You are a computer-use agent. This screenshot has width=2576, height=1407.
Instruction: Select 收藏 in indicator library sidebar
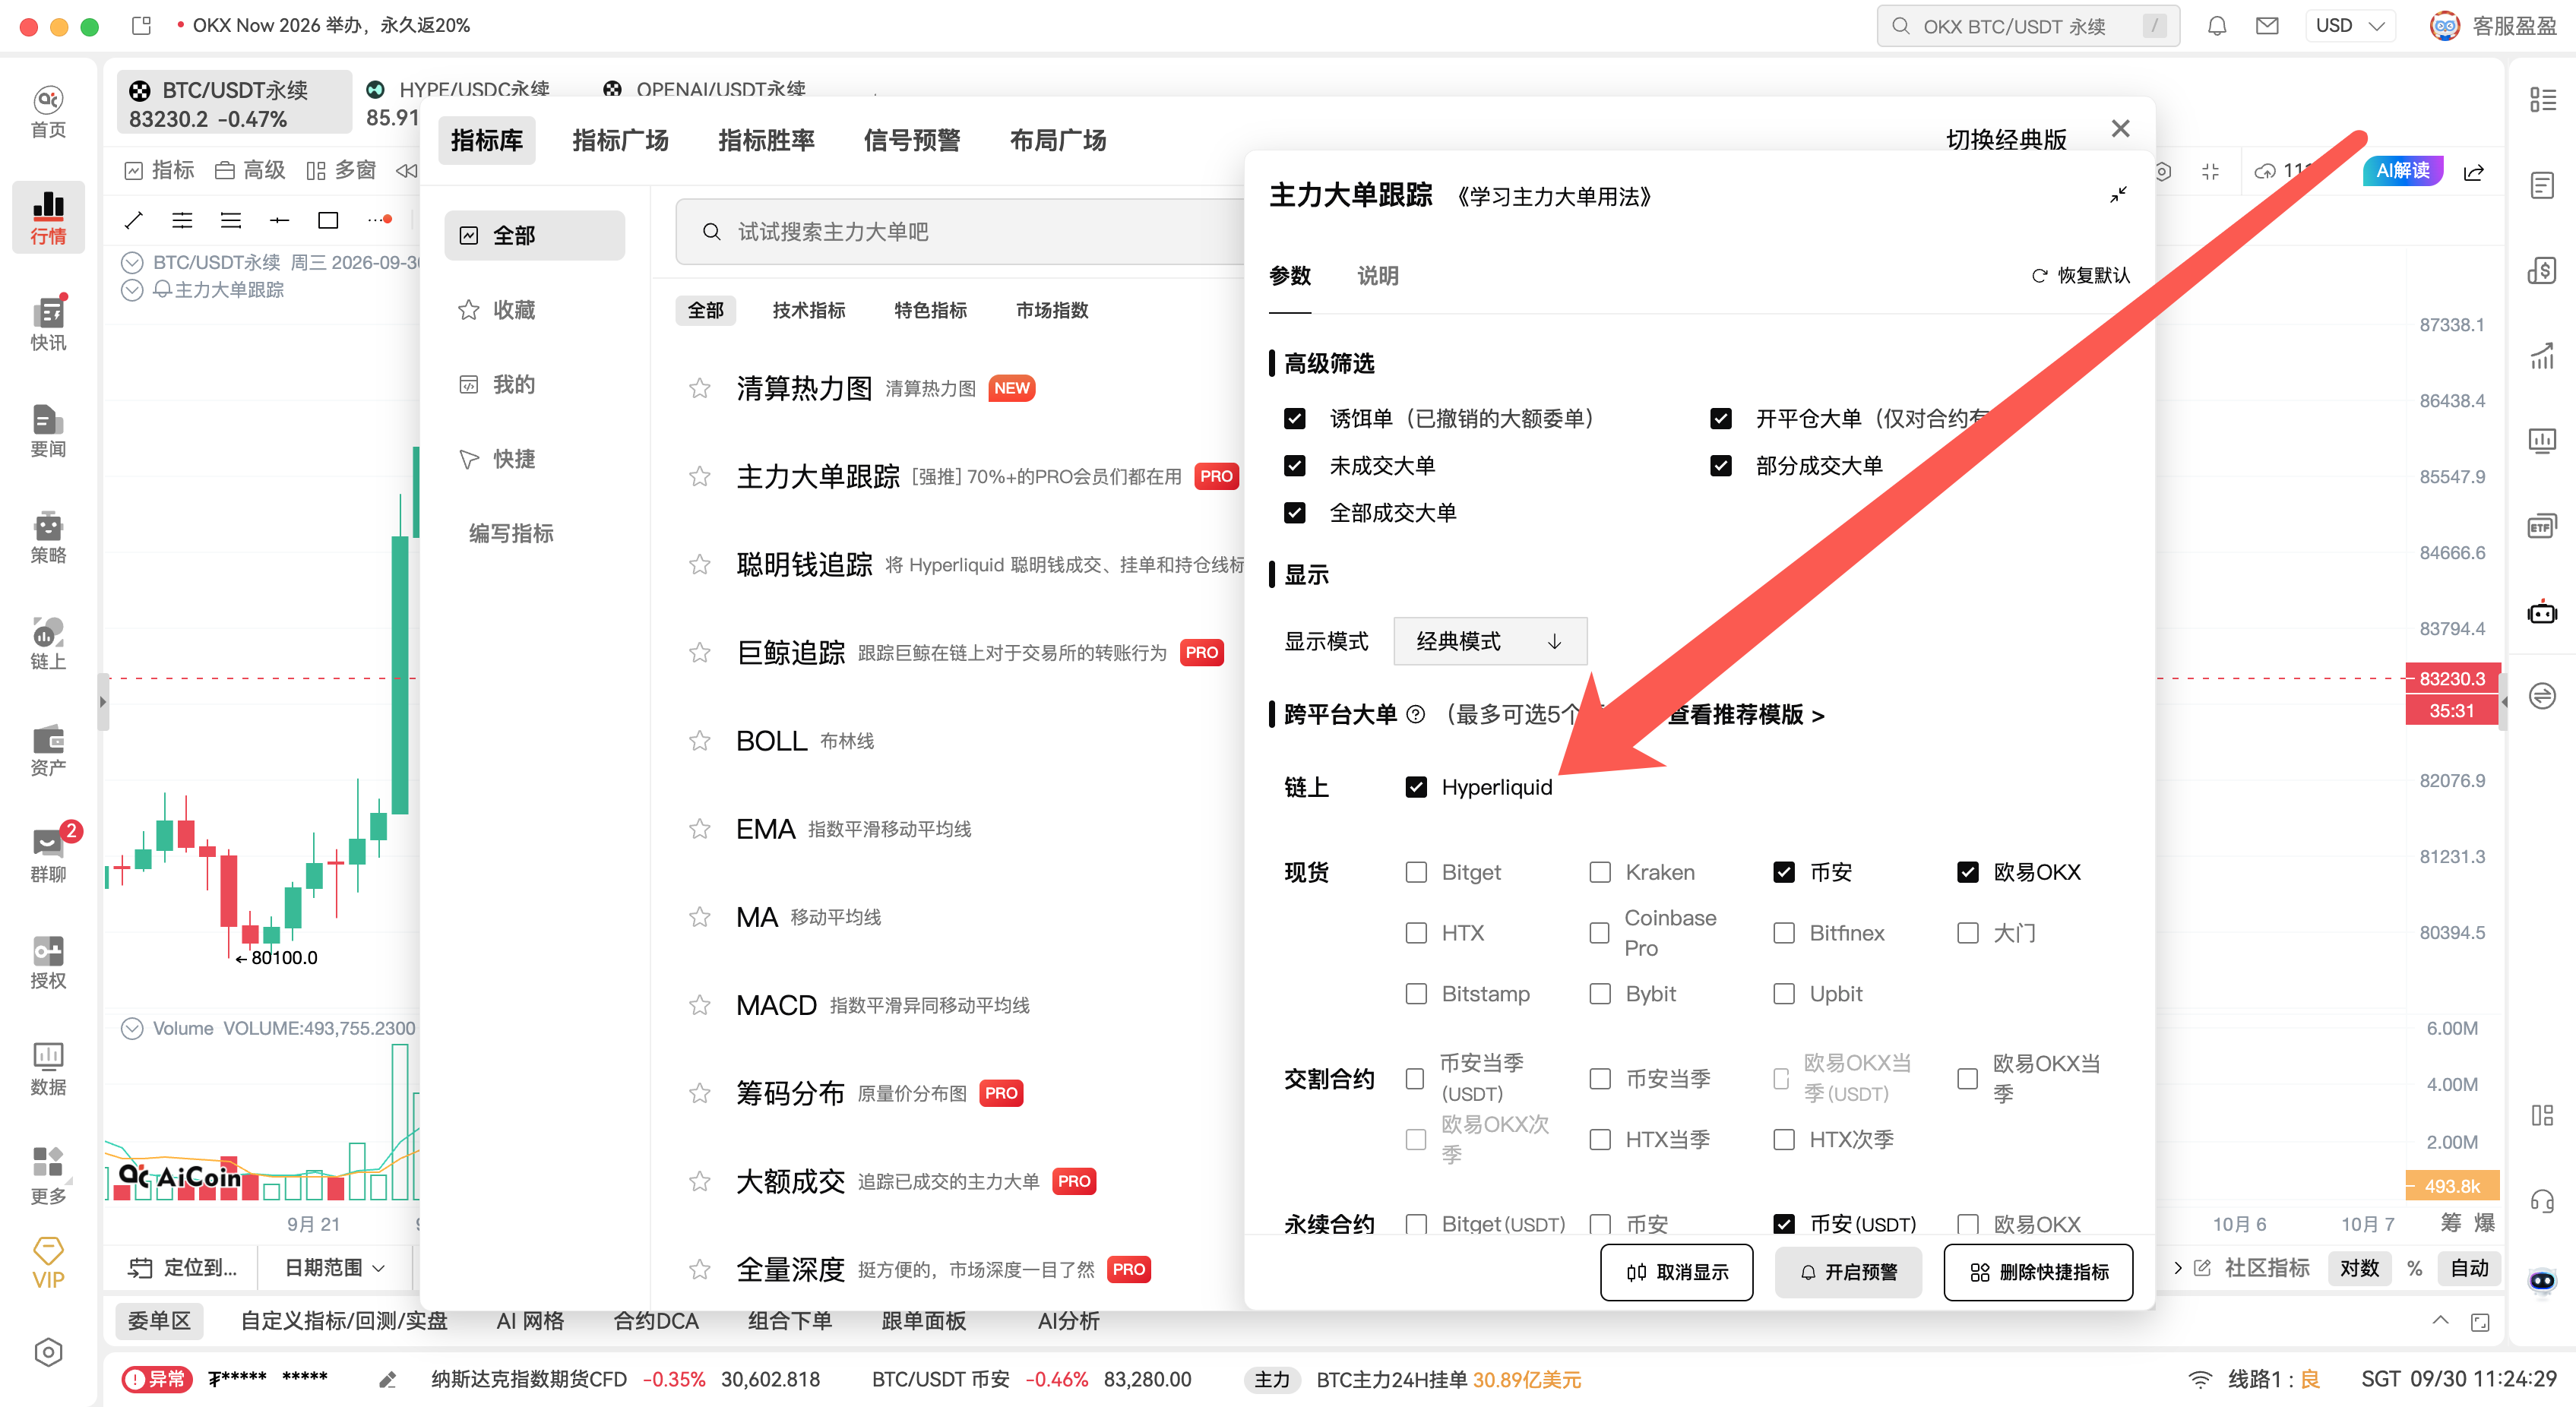pyautogui.click(x=534, y=310)
